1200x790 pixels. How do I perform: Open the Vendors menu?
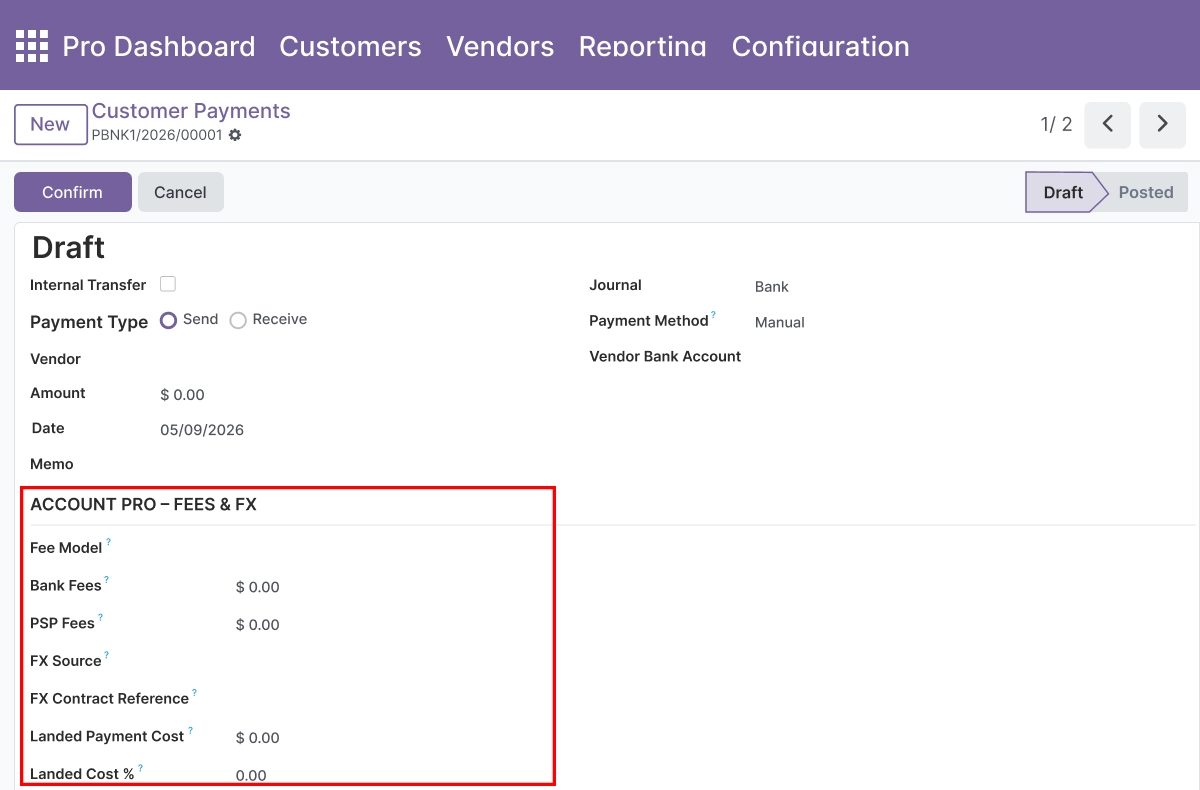click(x=500, y=46)
